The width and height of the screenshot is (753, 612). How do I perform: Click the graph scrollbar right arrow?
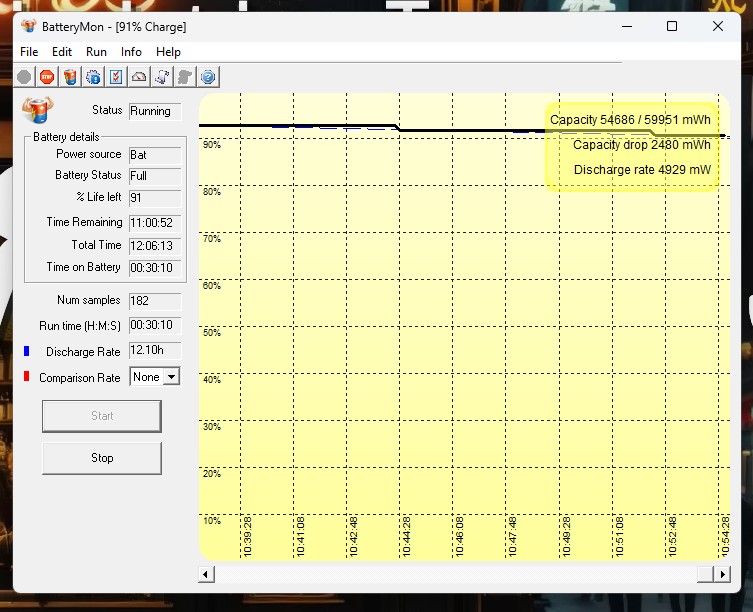[x=723, y=574]
